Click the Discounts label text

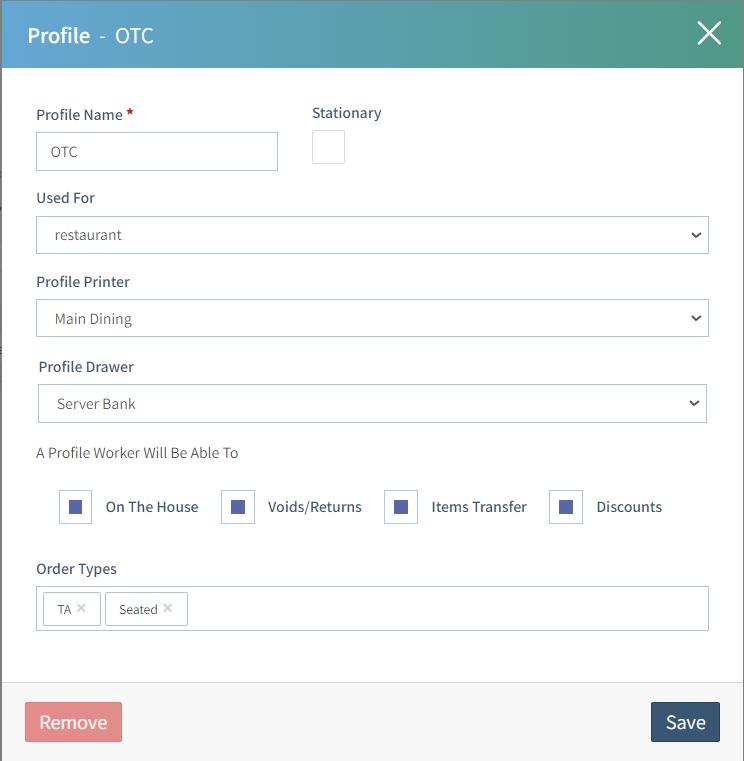point(629,507)
